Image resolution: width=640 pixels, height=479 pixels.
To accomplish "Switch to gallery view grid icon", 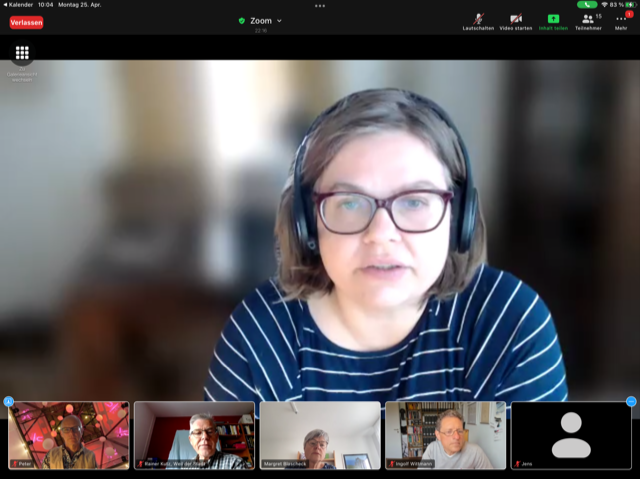I will coord(22,53).
